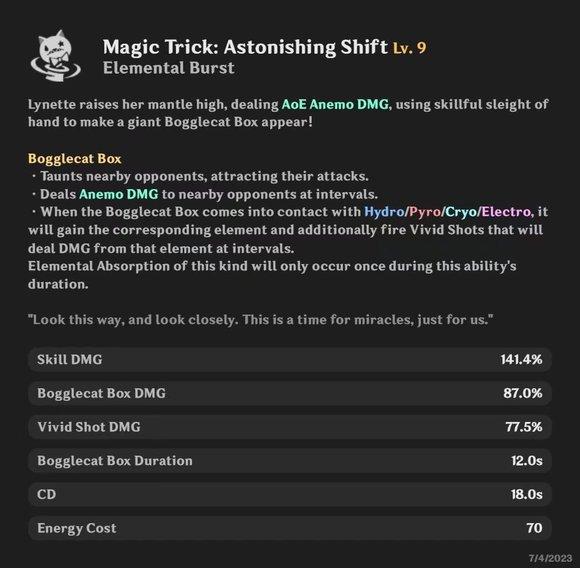The image size is (580, 568).
Task: Click the Electro element keyword
Action: (506, 212)
